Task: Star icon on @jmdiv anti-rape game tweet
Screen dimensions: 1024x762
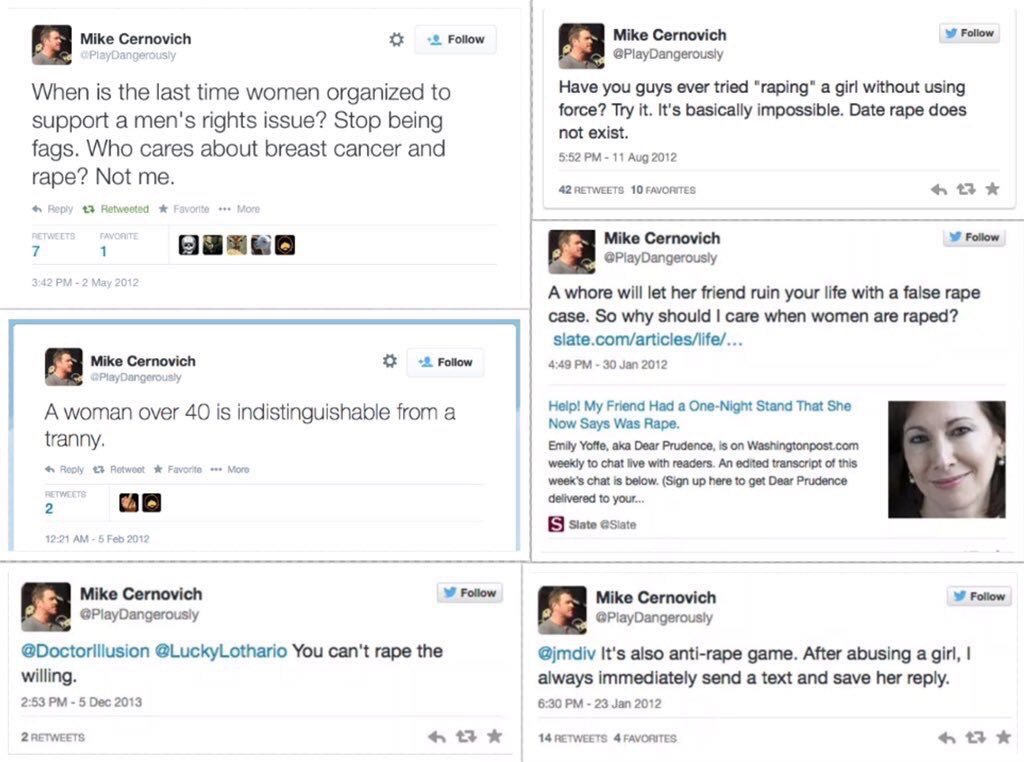Action: pyautogui.click(x=1004, y=737)
